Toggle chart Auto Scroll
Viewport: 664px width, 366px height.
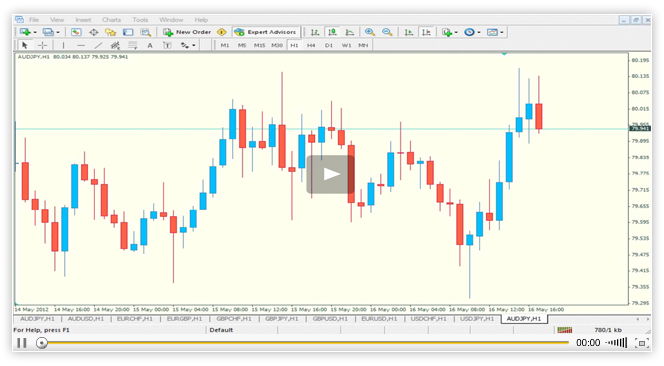409,32
